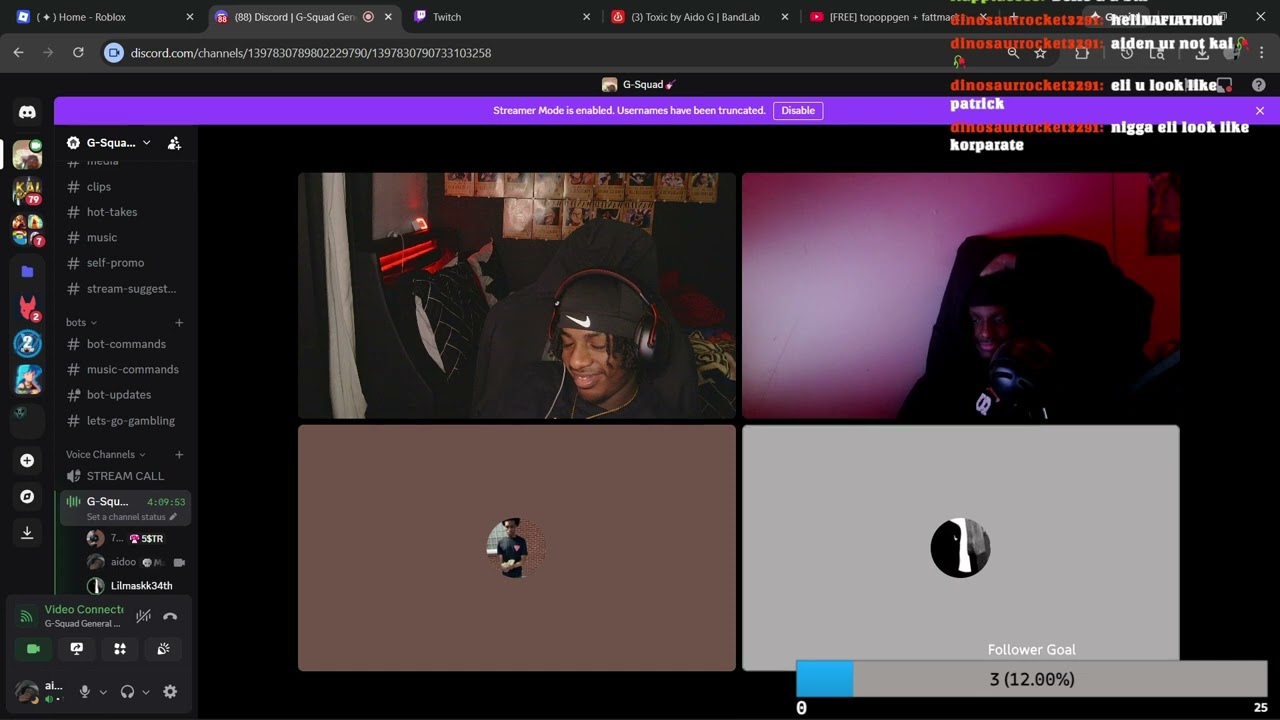Switch to the [FREE] topoppgen YouTube tab
Viewport: 1280px width, 720px height.
893,17
